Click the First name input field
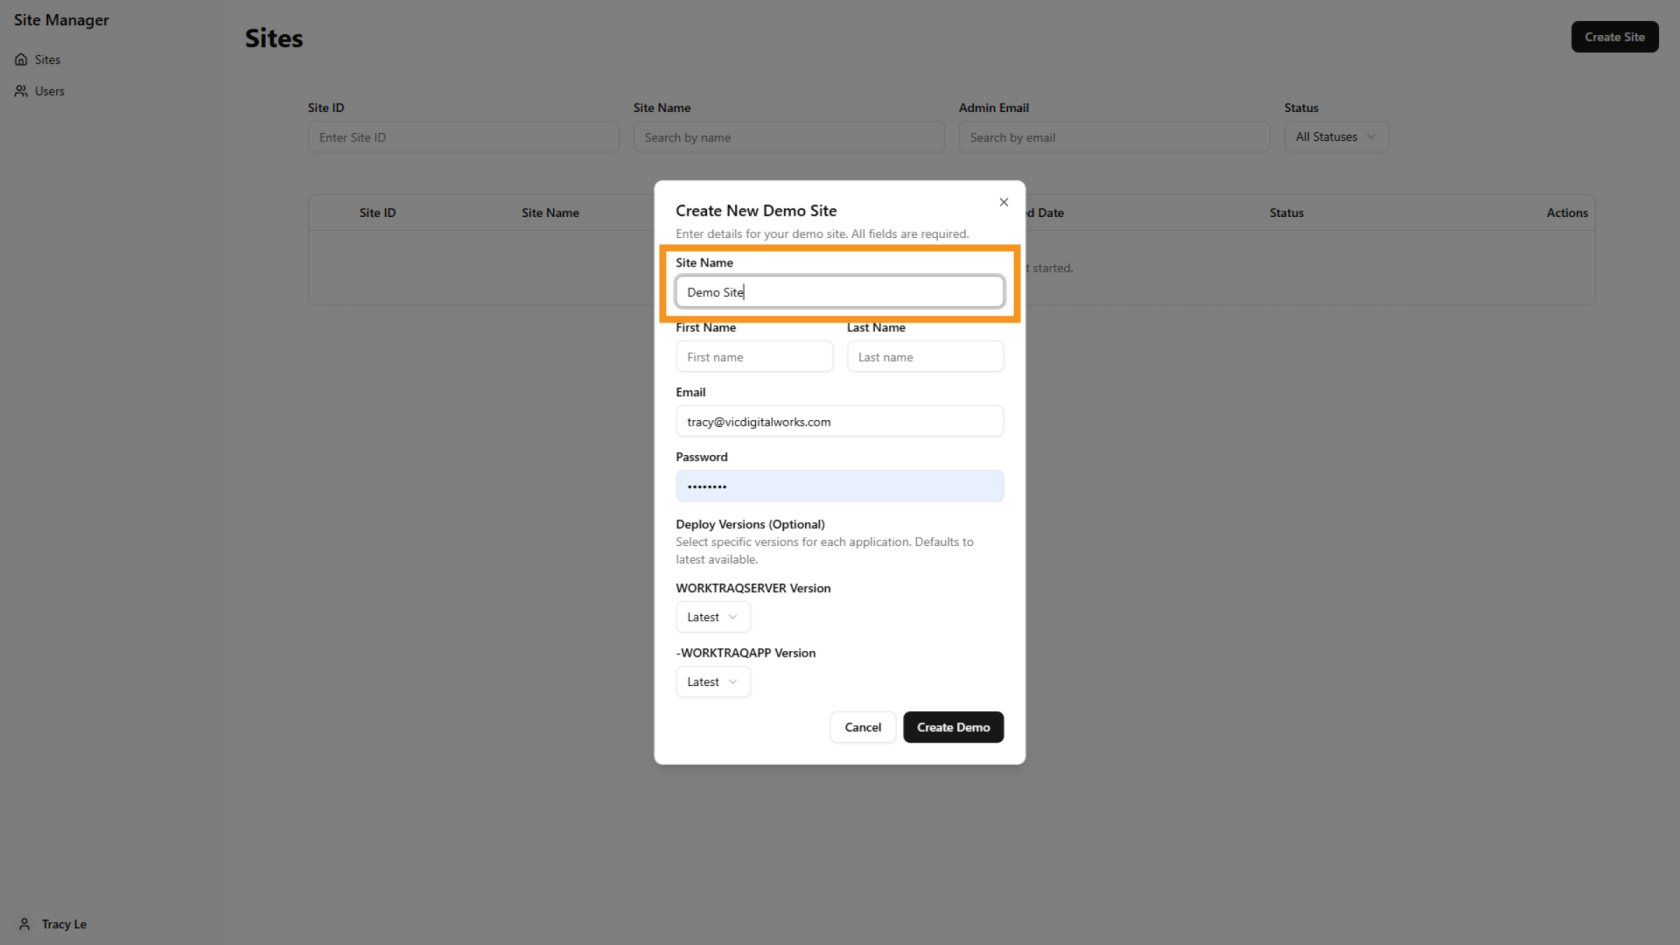The image size is (1680, 945). pyautogui.click(x=754, y=357)
